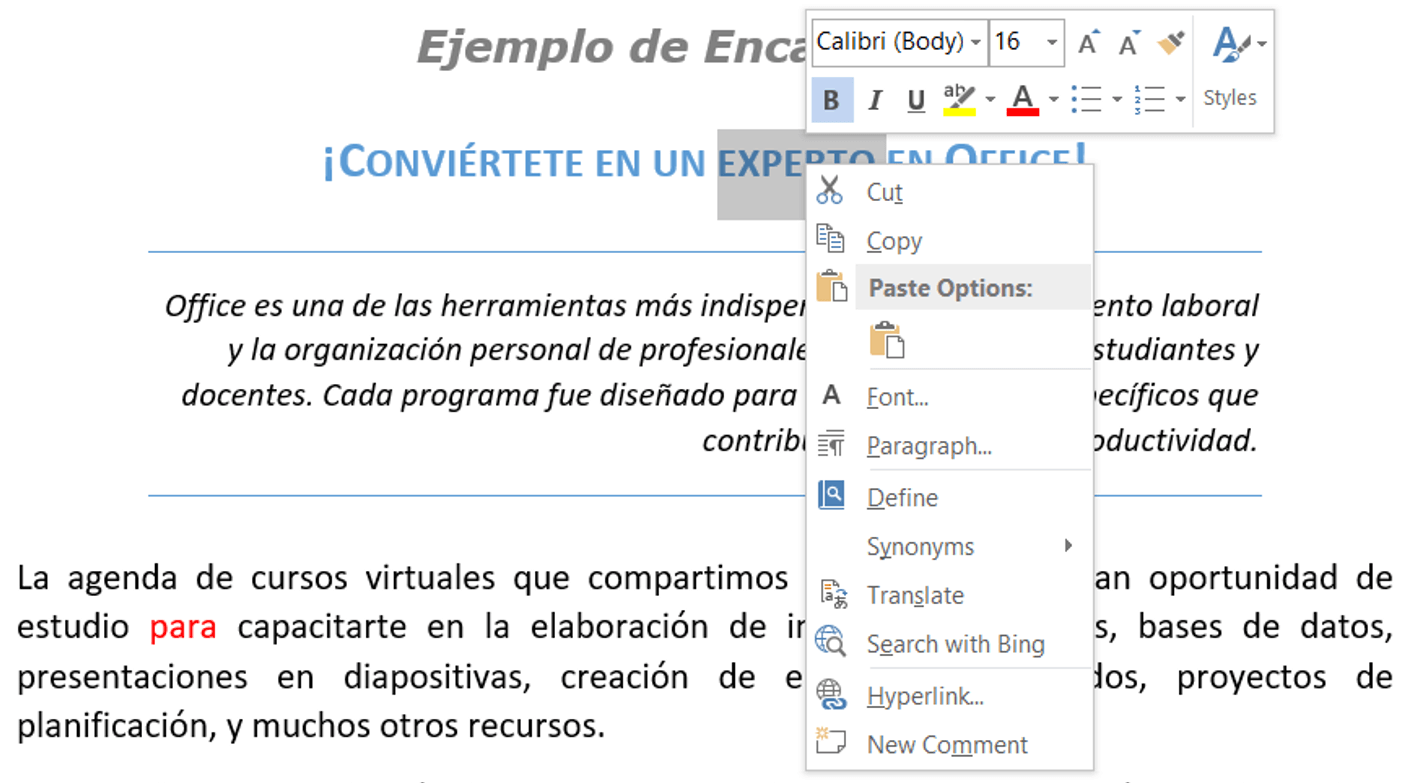Click the Hyperlink globe icon
Viewport: 1405px width, 783px height.
831,694
